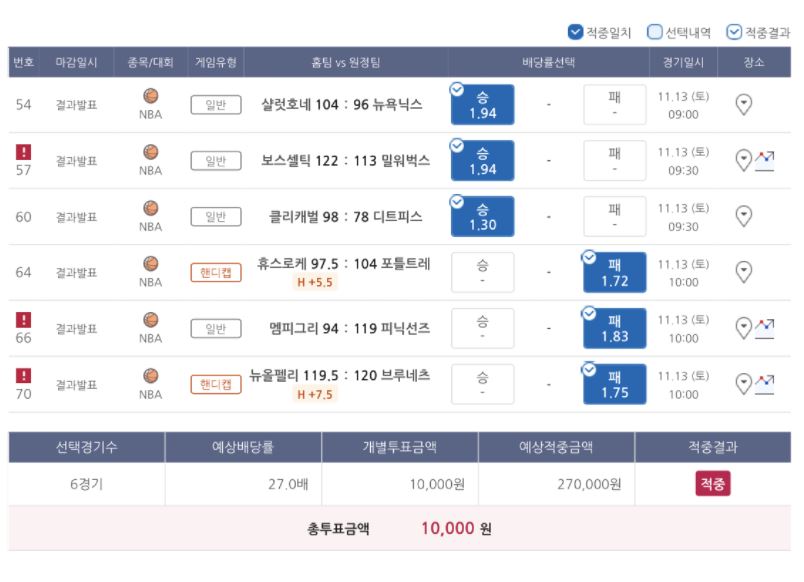Show trend chart for game 57

[765, 161]
